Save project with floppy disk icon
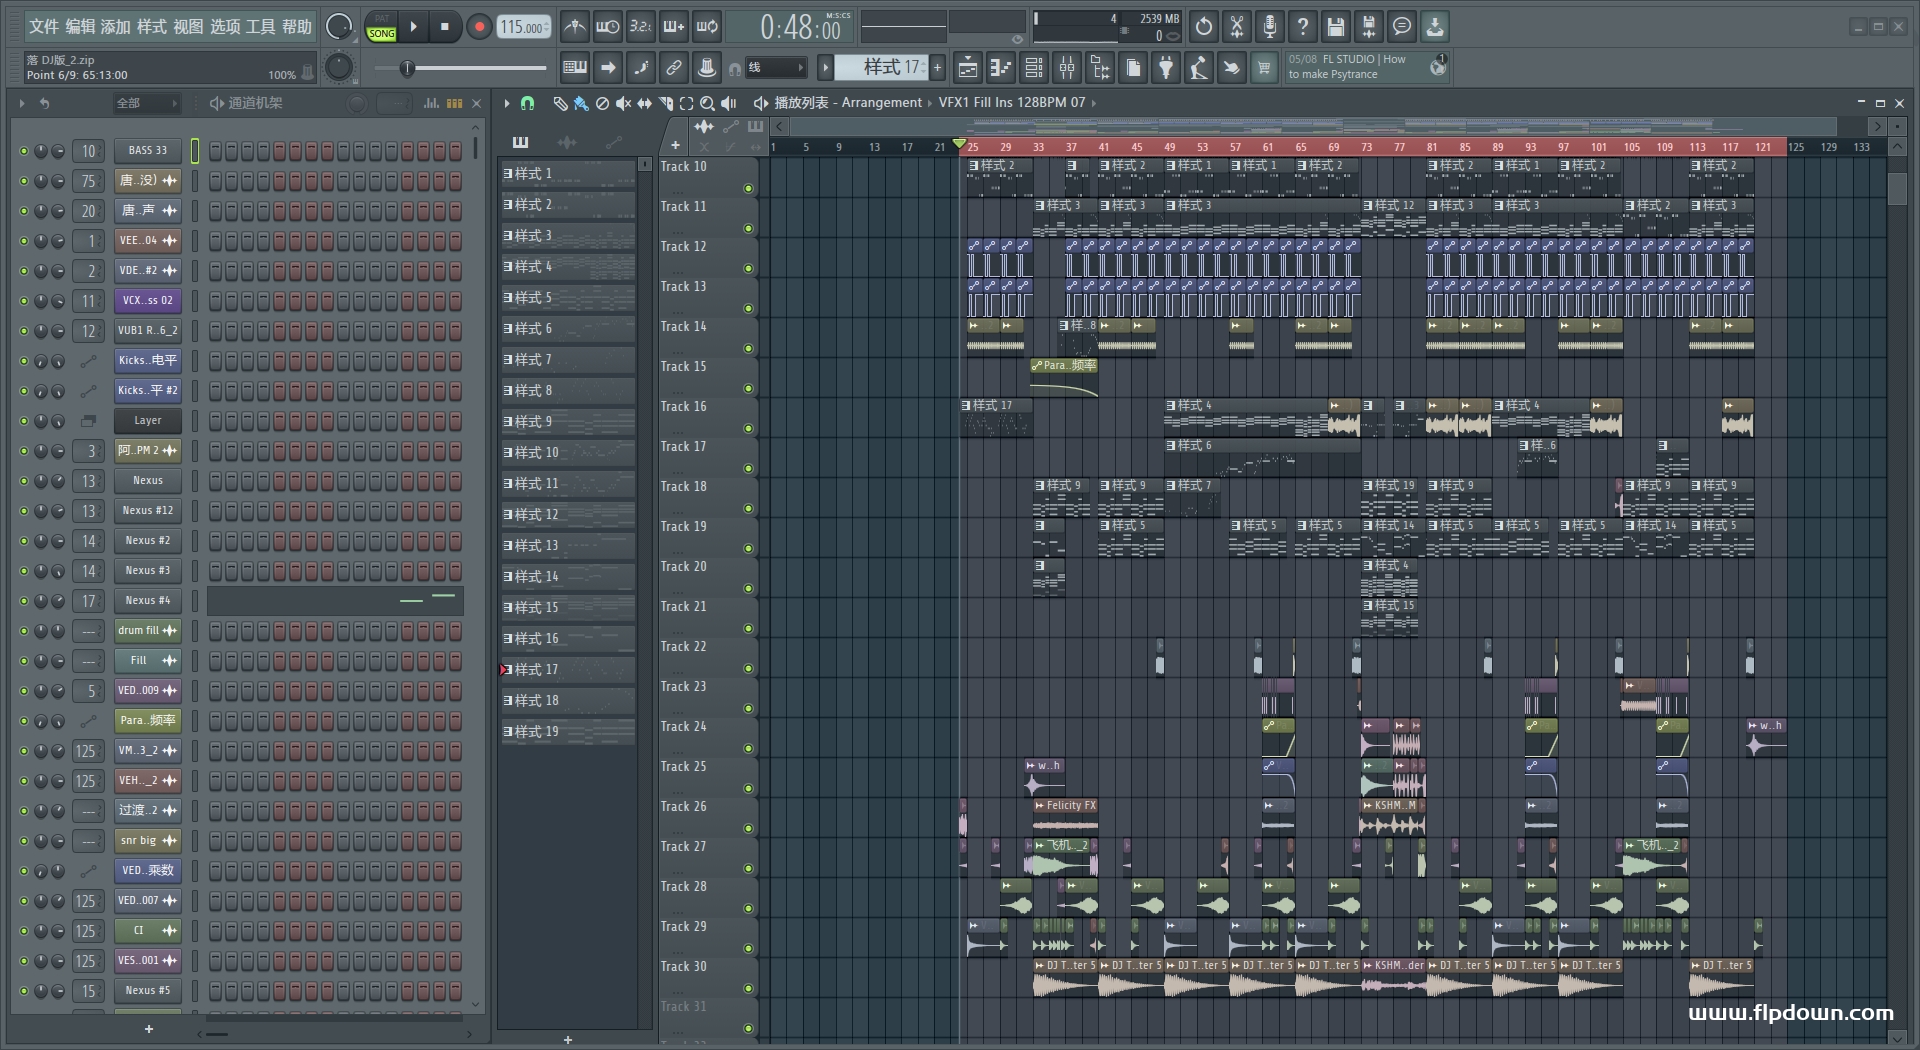 tap(1336, 27)
